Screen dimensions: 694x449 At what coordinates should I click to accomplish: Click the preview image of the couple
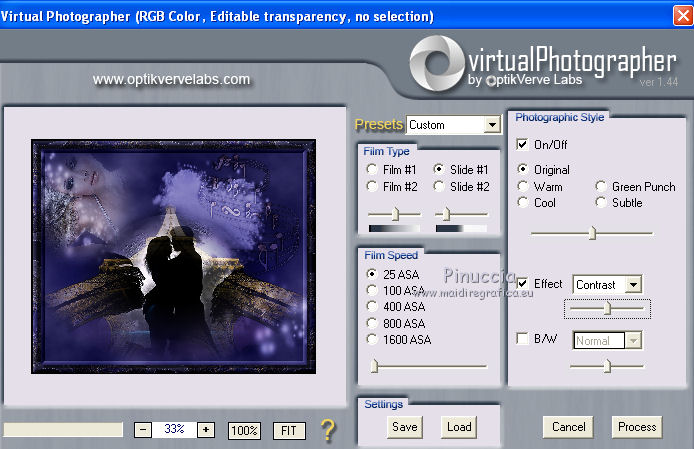[174, 256]
